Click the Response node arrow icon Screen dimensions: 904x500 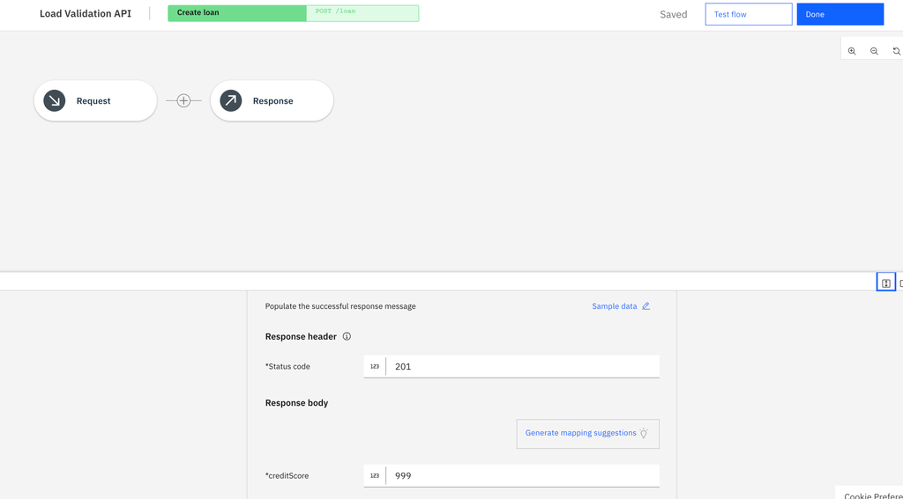click(231, 101)
